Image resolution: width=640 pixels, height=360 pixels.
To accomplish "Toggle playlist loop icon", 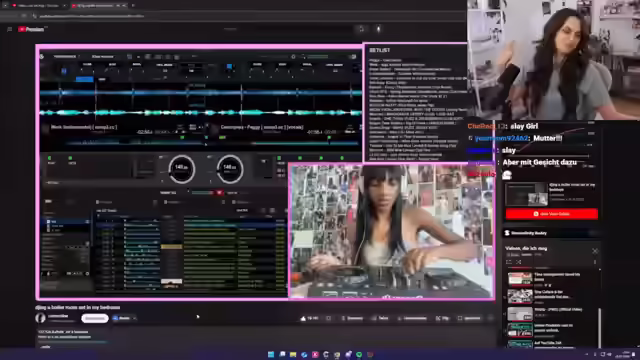I will point(509,262).
